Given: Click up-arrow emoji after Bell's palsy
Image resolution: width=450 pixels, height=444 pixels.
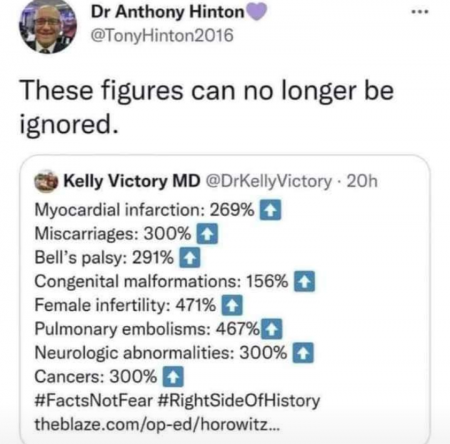Looking at the screenshot, I should [190, 258].
